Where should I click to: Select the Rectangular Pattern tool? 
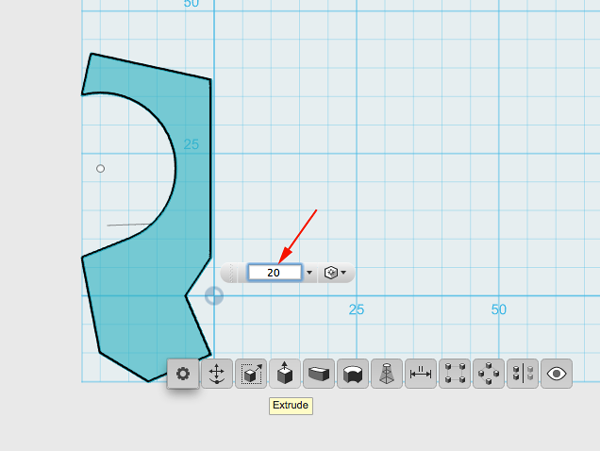(x=455, y=374)
